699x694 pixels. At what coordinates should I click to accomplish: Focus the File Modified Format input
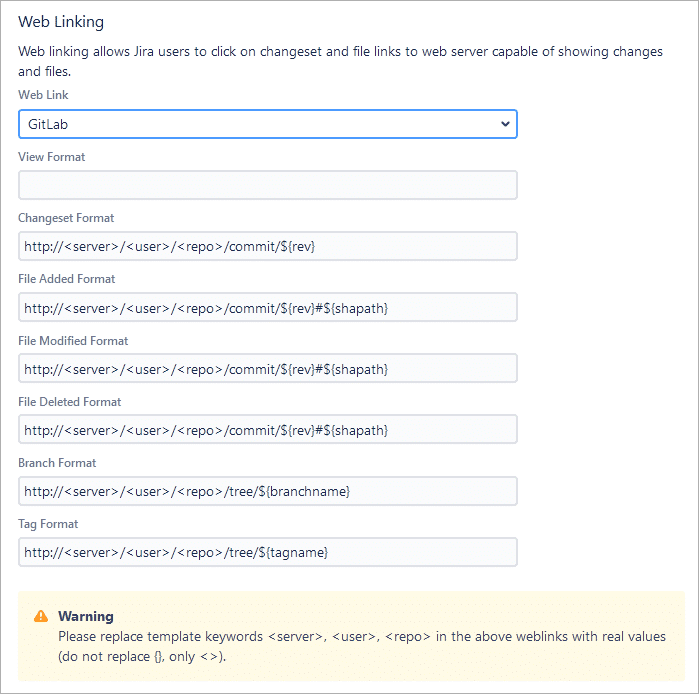pyautogui.click(x=267, y=368)
